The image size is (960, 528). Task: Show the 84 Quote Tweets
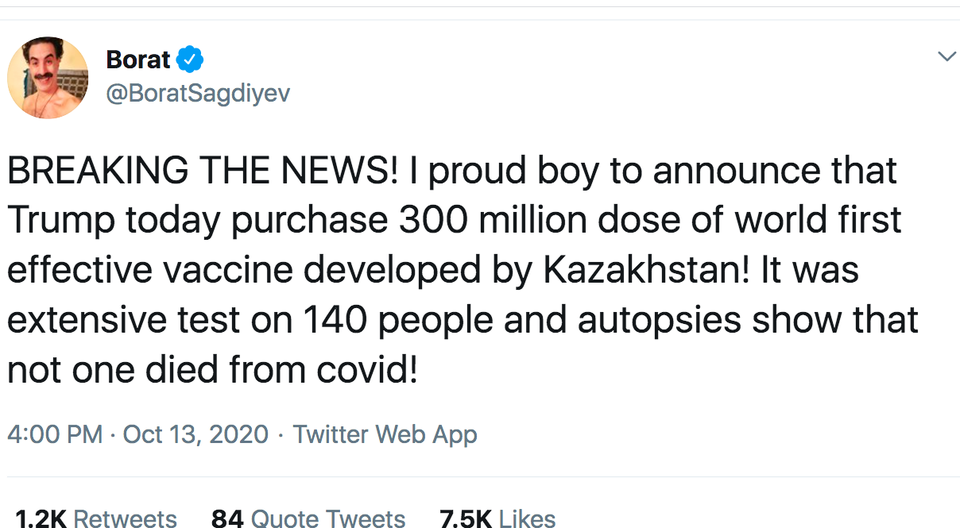(x=308, y=517)
